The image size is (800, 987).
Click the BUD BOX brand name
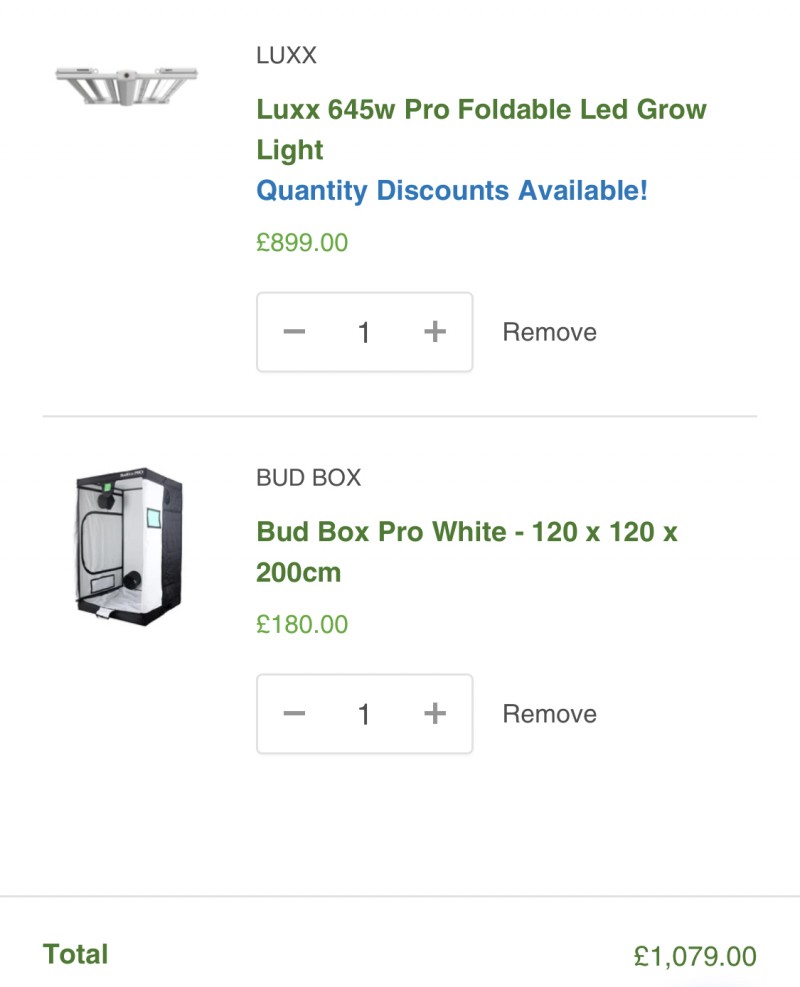click(x=308, y=477)
